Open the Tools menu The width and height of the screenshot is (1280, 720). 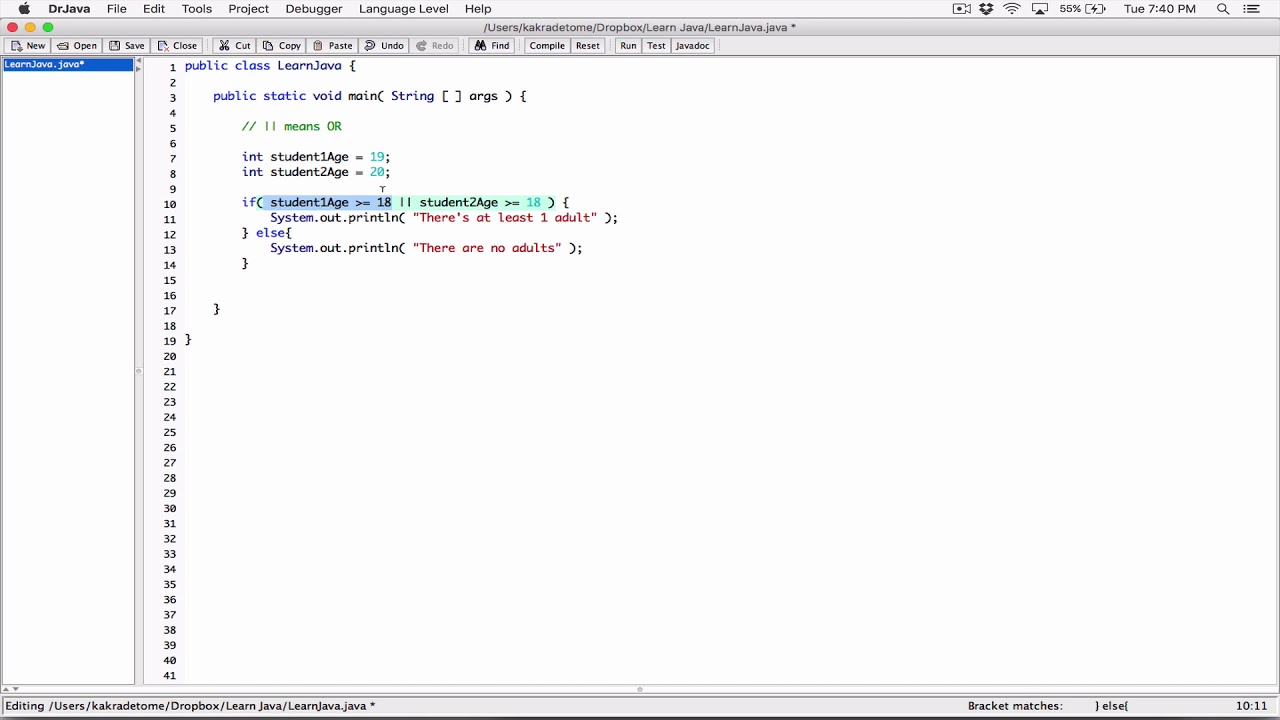tap(197, 9)
